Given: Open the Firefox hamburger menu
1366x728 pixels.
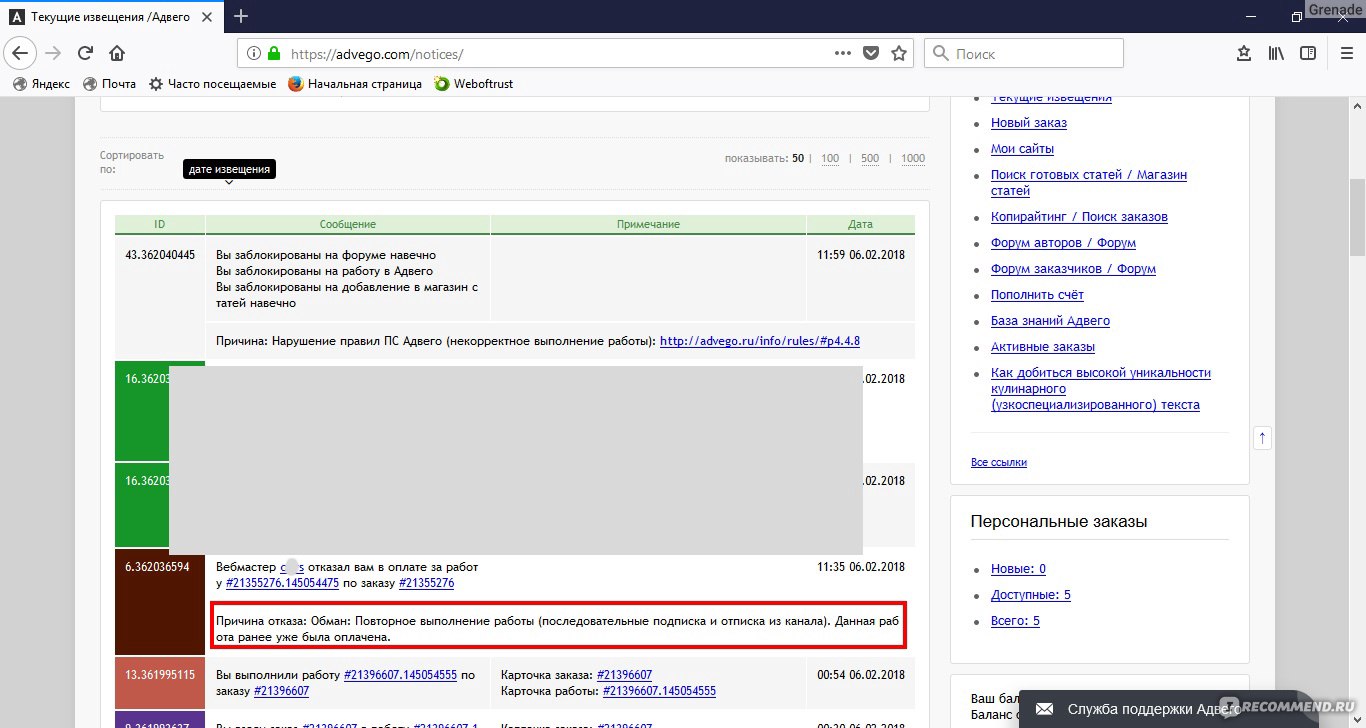Looking at the screenshot, I should (1346, 53).
